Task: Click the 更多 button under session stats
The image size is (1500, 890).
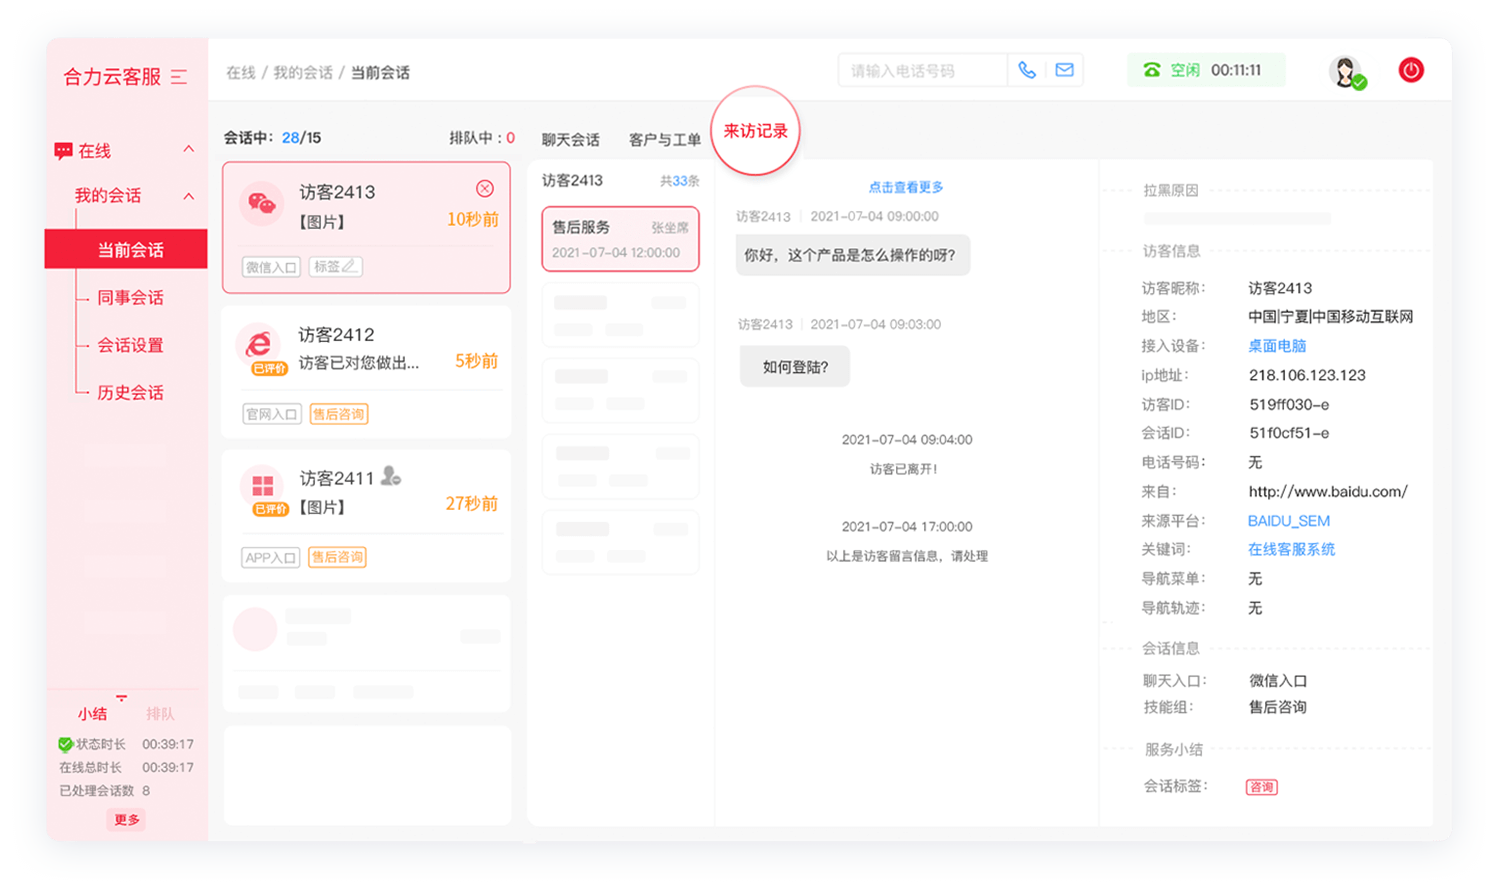Action: click(x=126, y=819)
